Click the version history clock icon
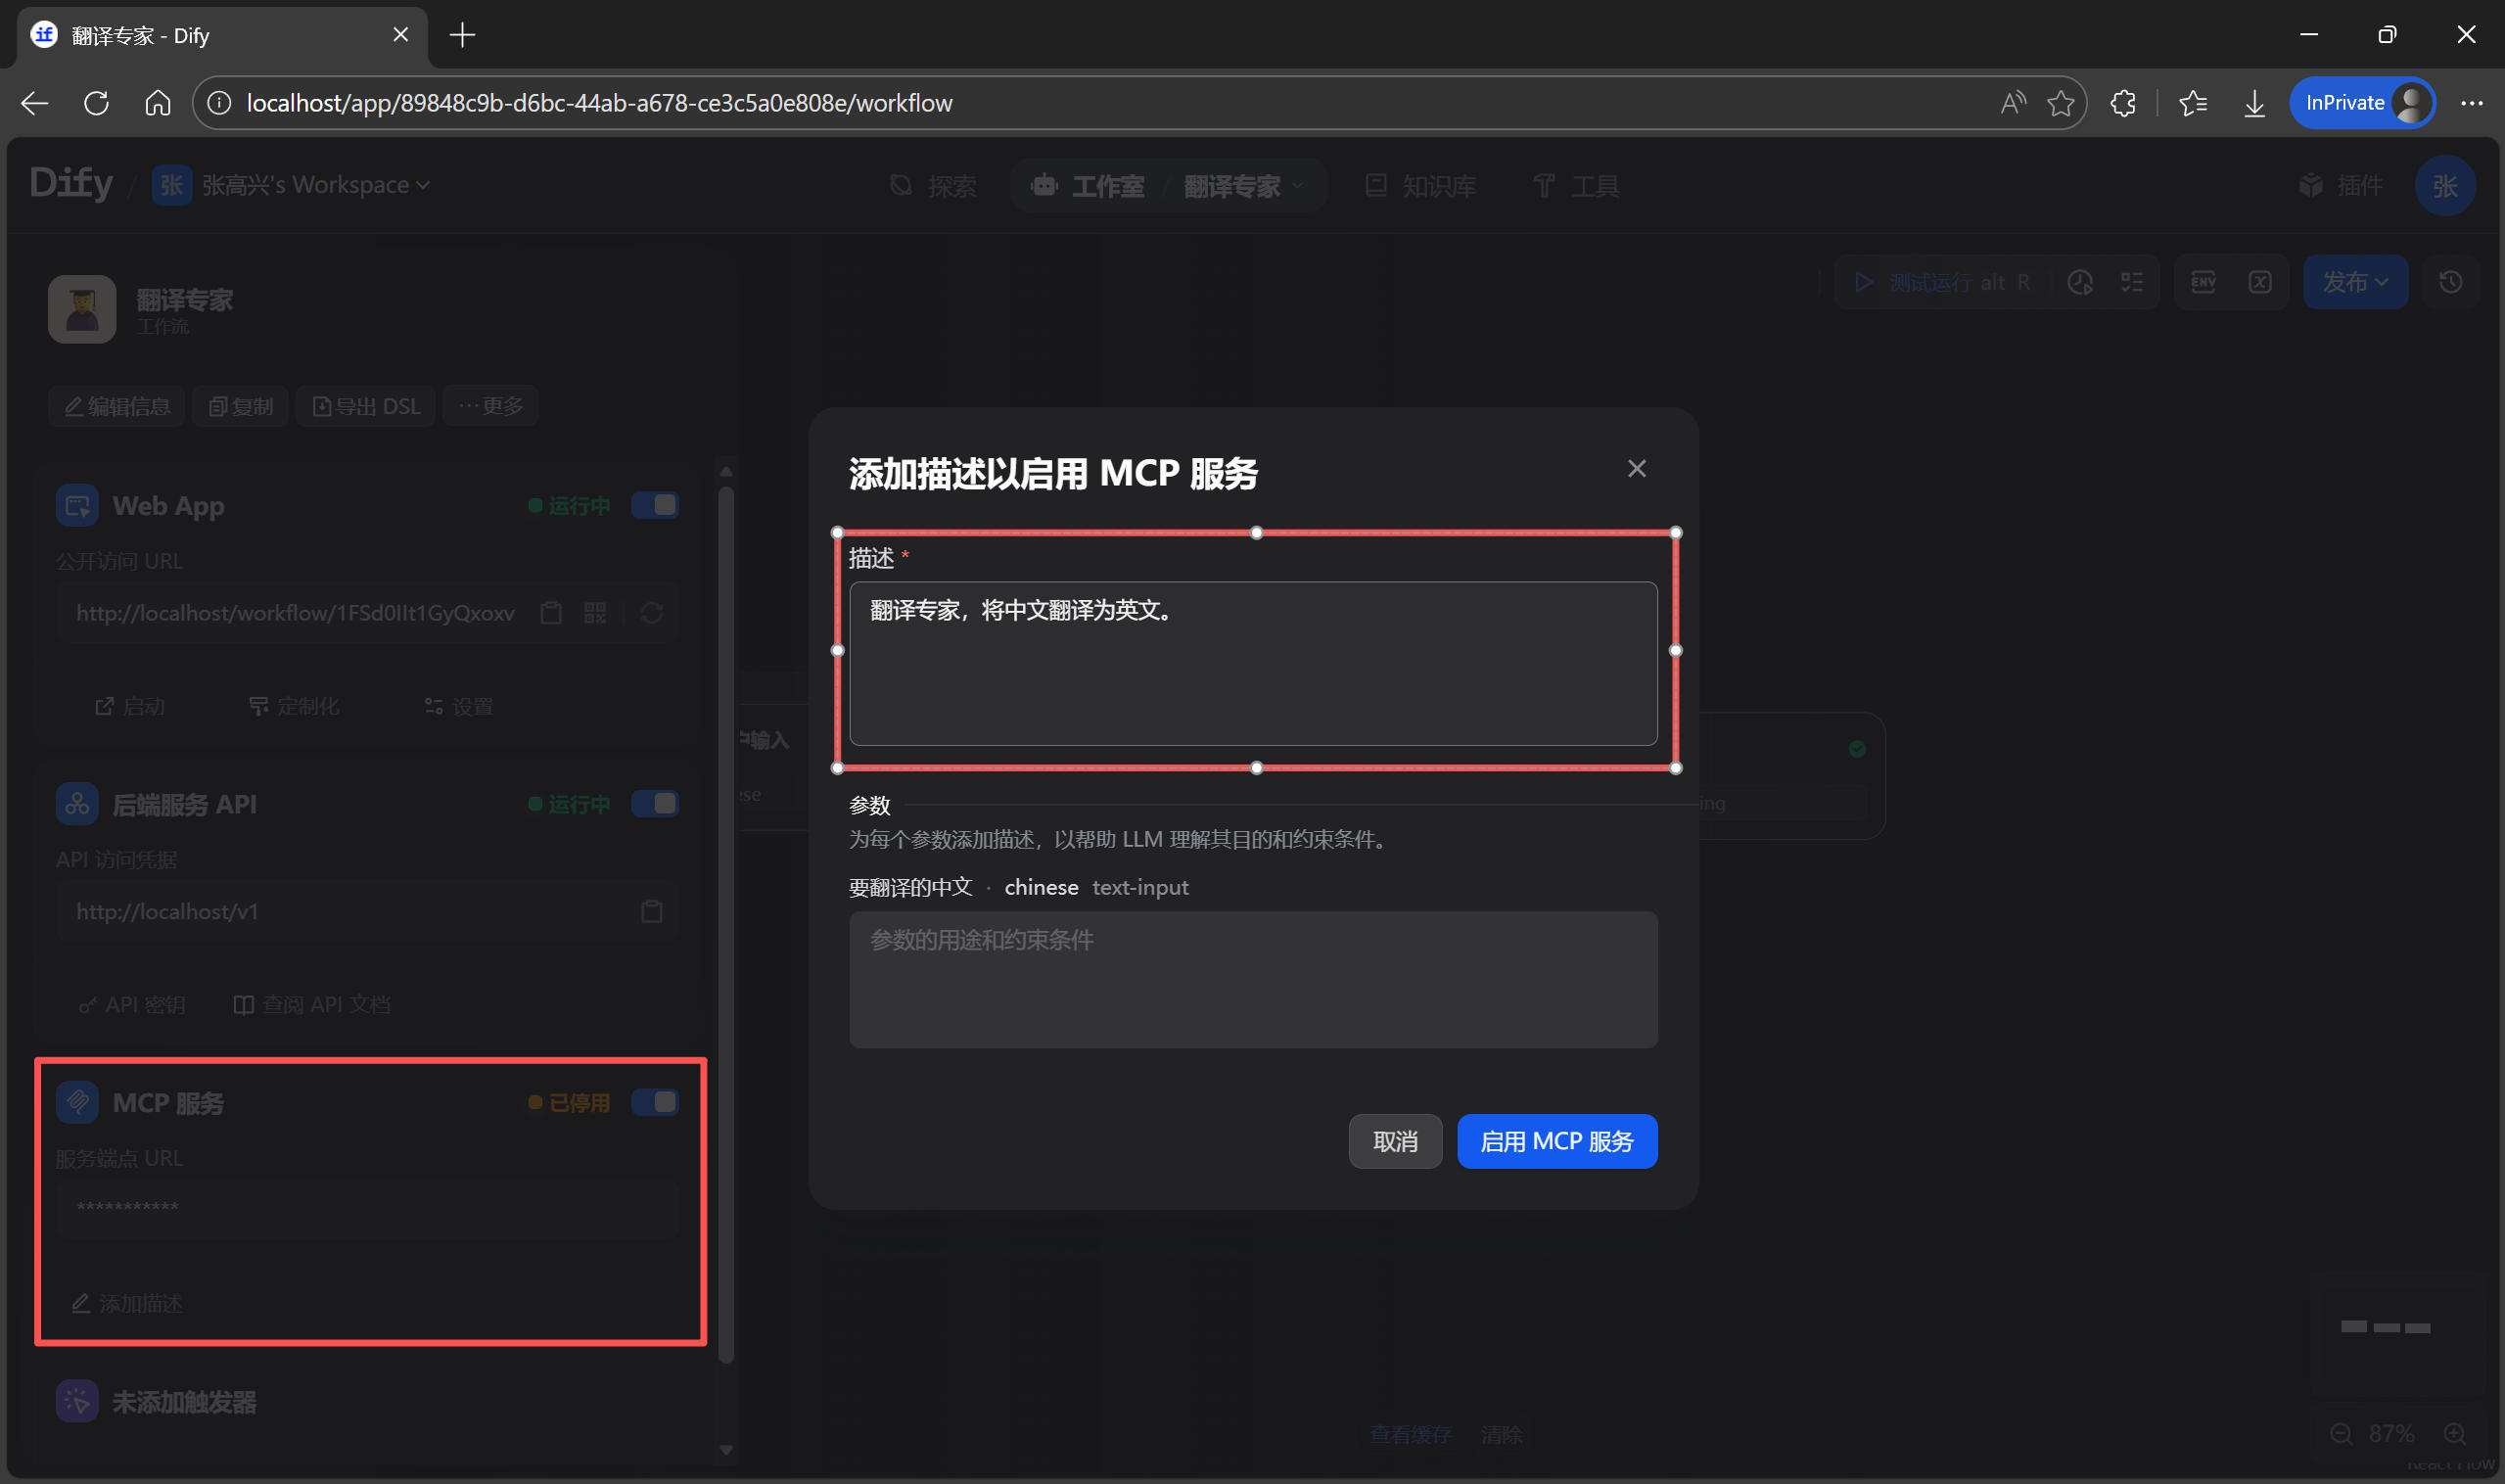 2450,282
